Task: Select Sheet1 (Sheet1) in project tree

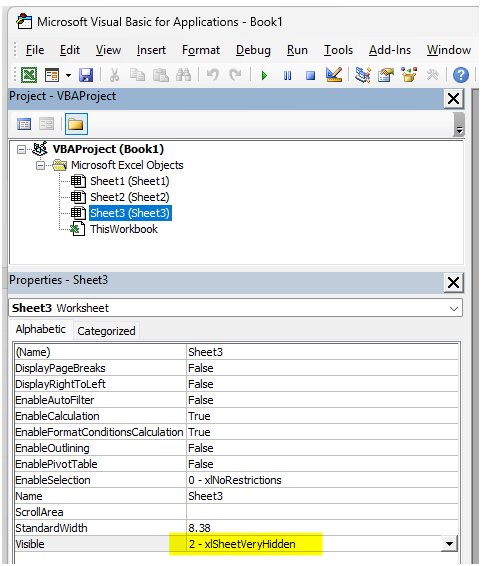Action: tap(130, 181)
